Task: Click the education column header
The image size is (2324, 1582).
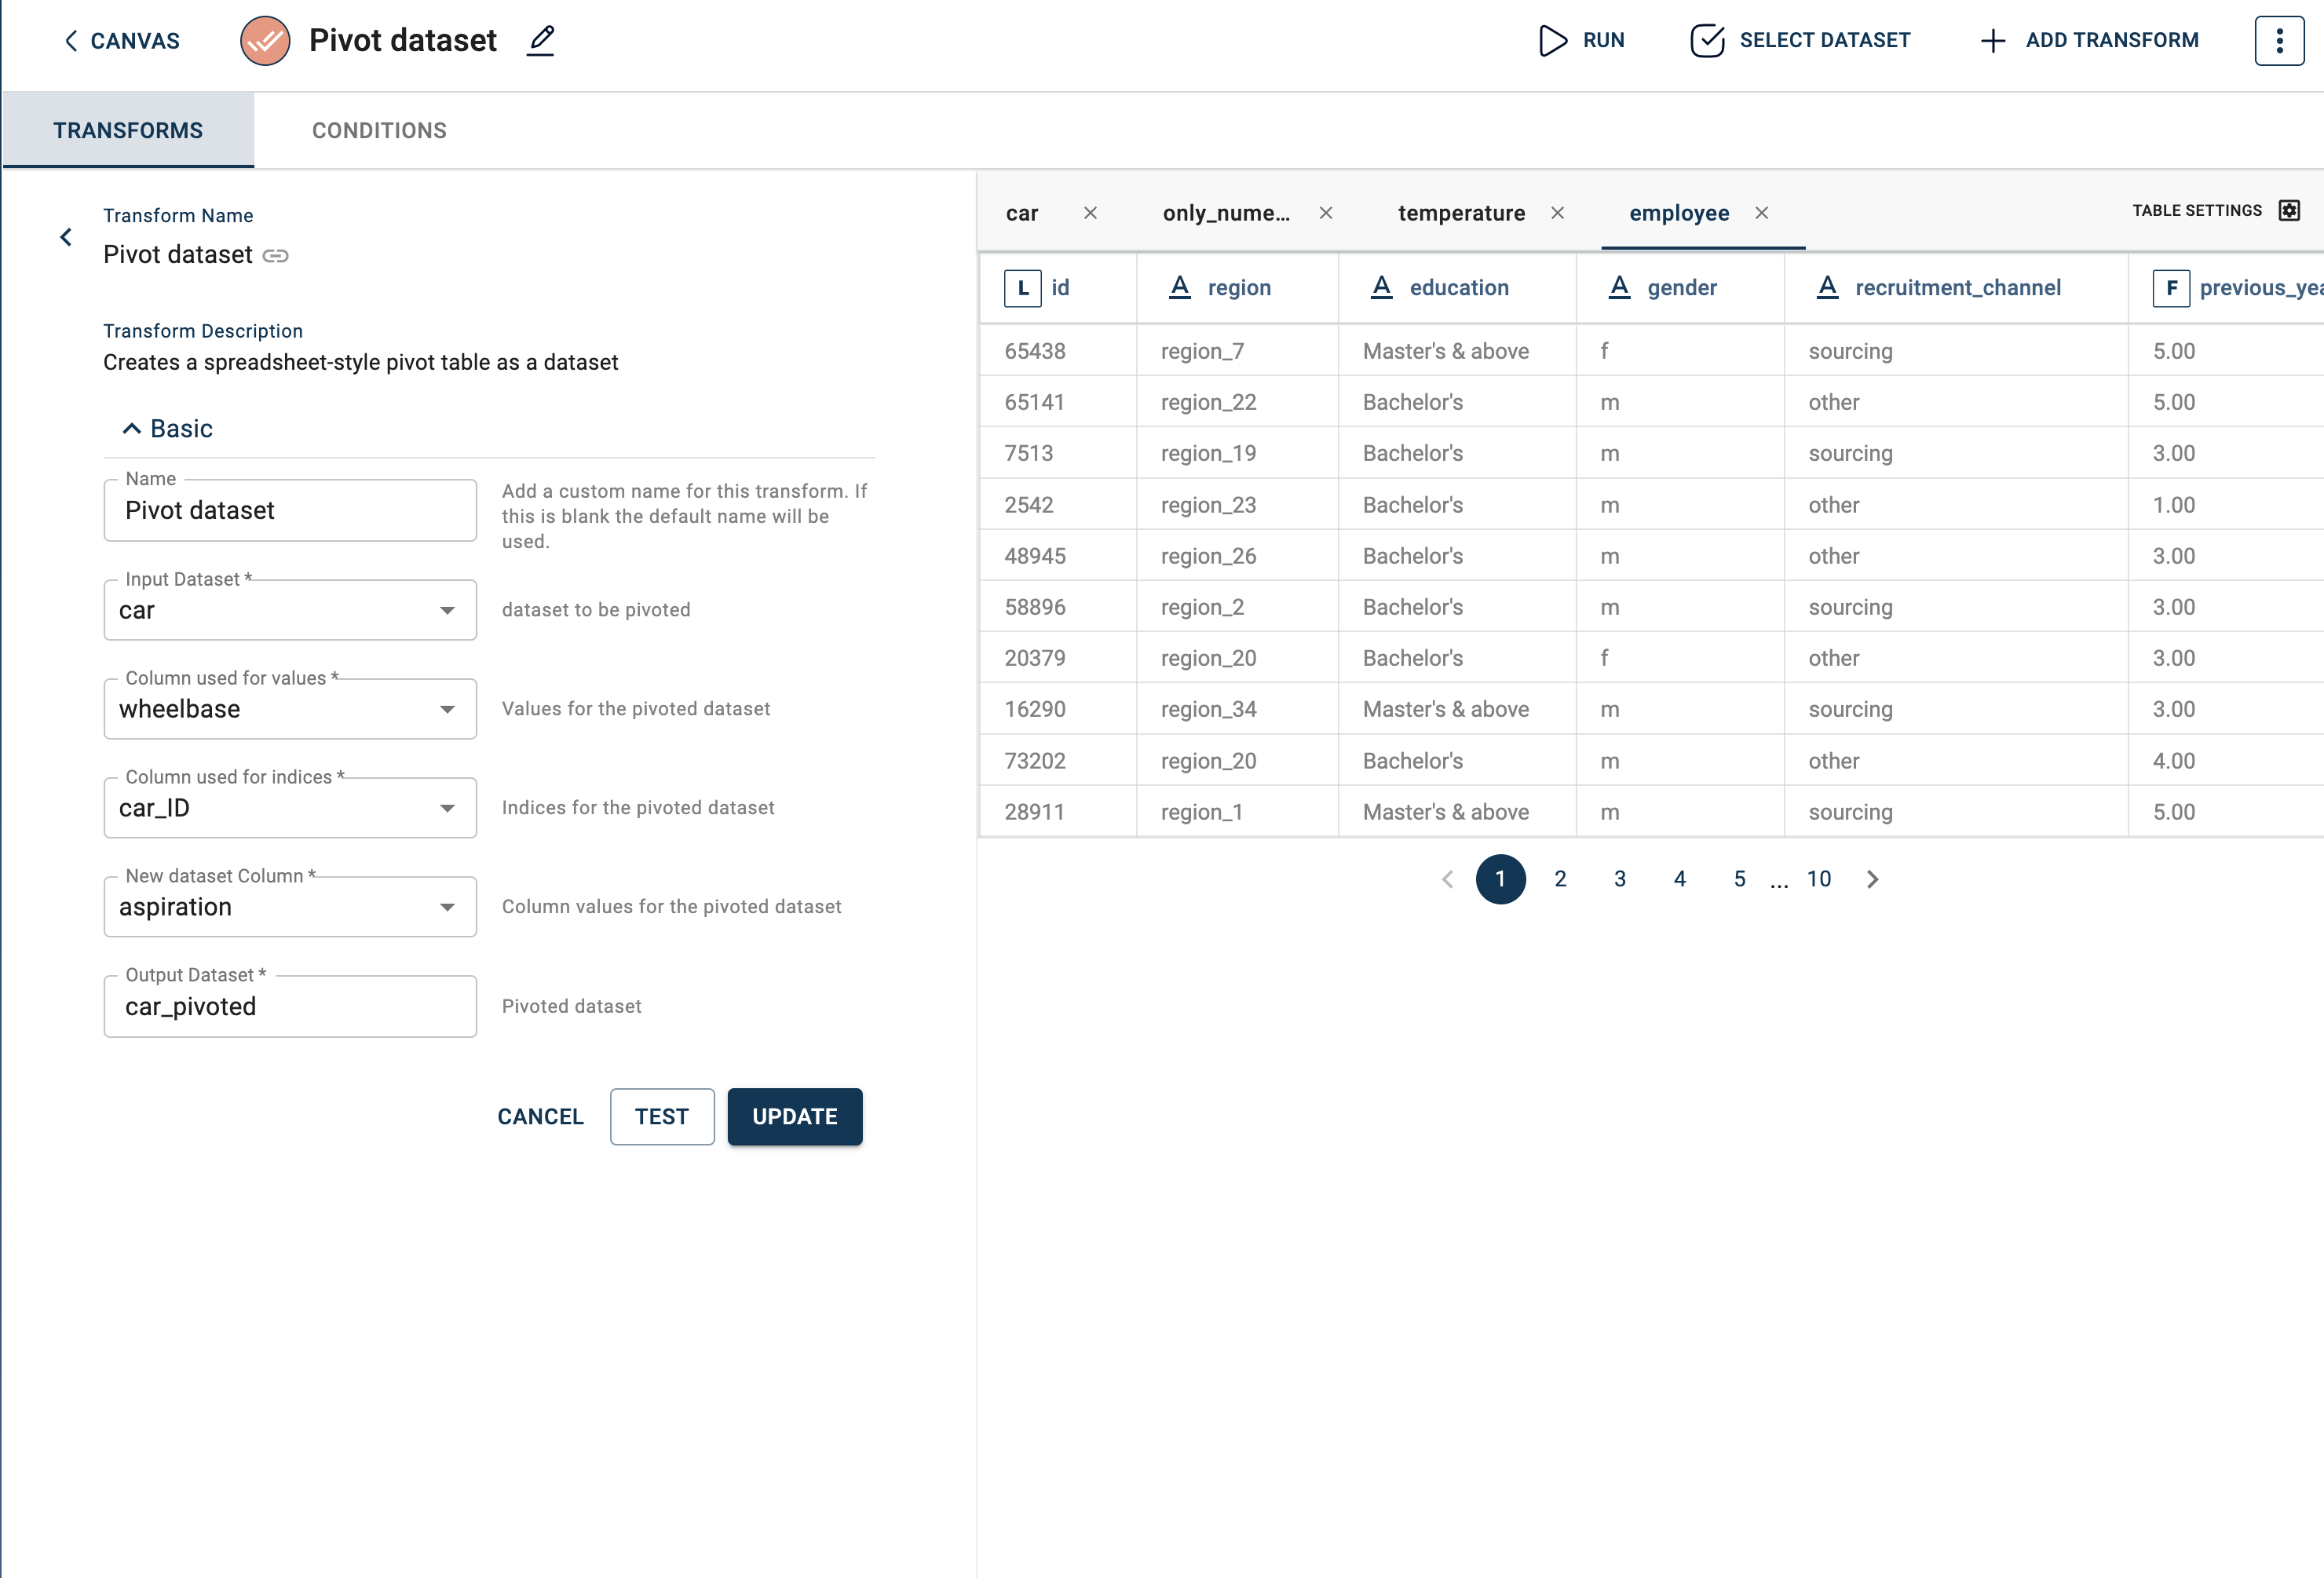Action: tap(1458, 288)
